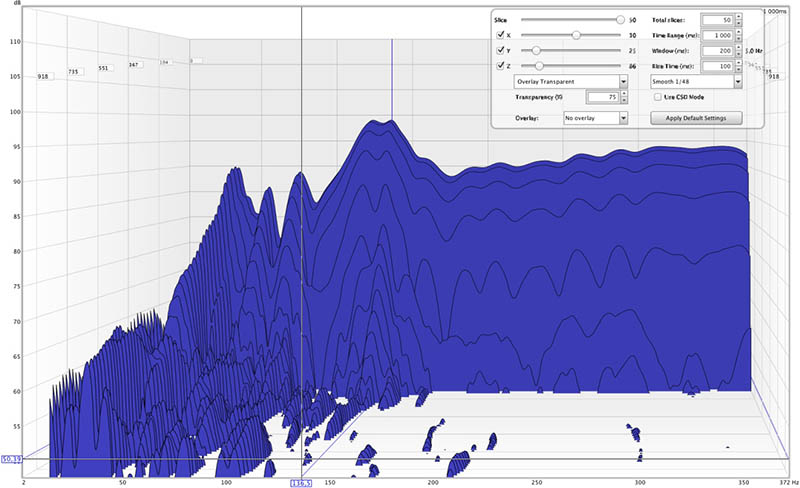
Task: Lower Rise Time with the down stepper arrow
Action: [x=738, y=69]
